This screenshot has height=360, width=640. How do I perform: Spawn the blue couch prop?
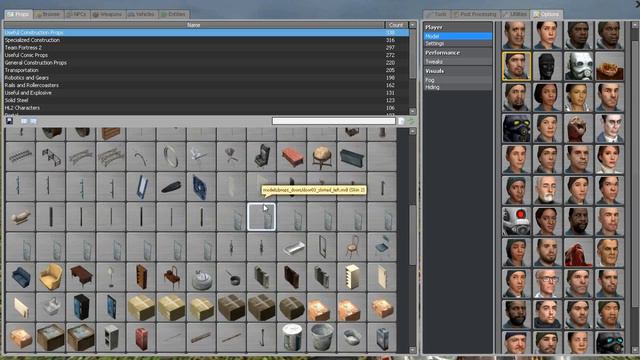click(20, 277)
